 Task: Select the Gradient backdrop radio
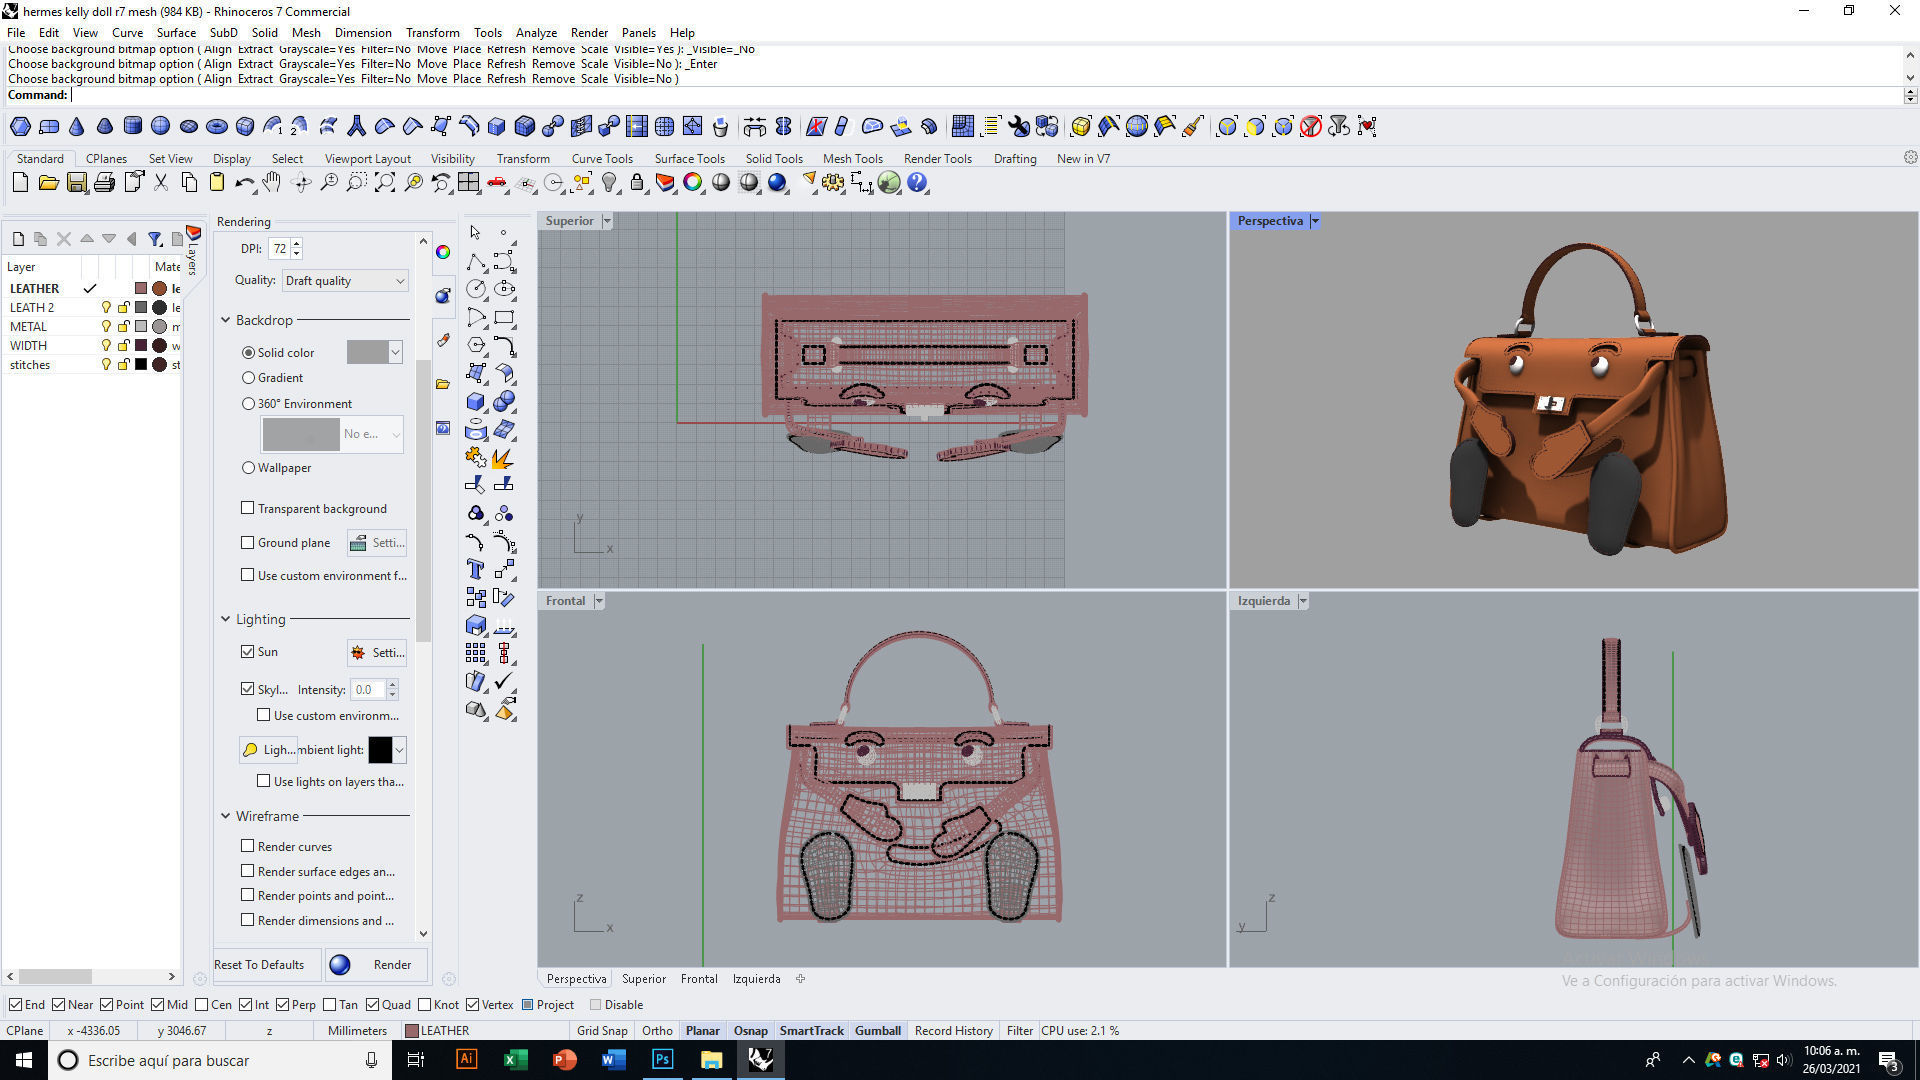pyautogui.click(x=248, y=378)
